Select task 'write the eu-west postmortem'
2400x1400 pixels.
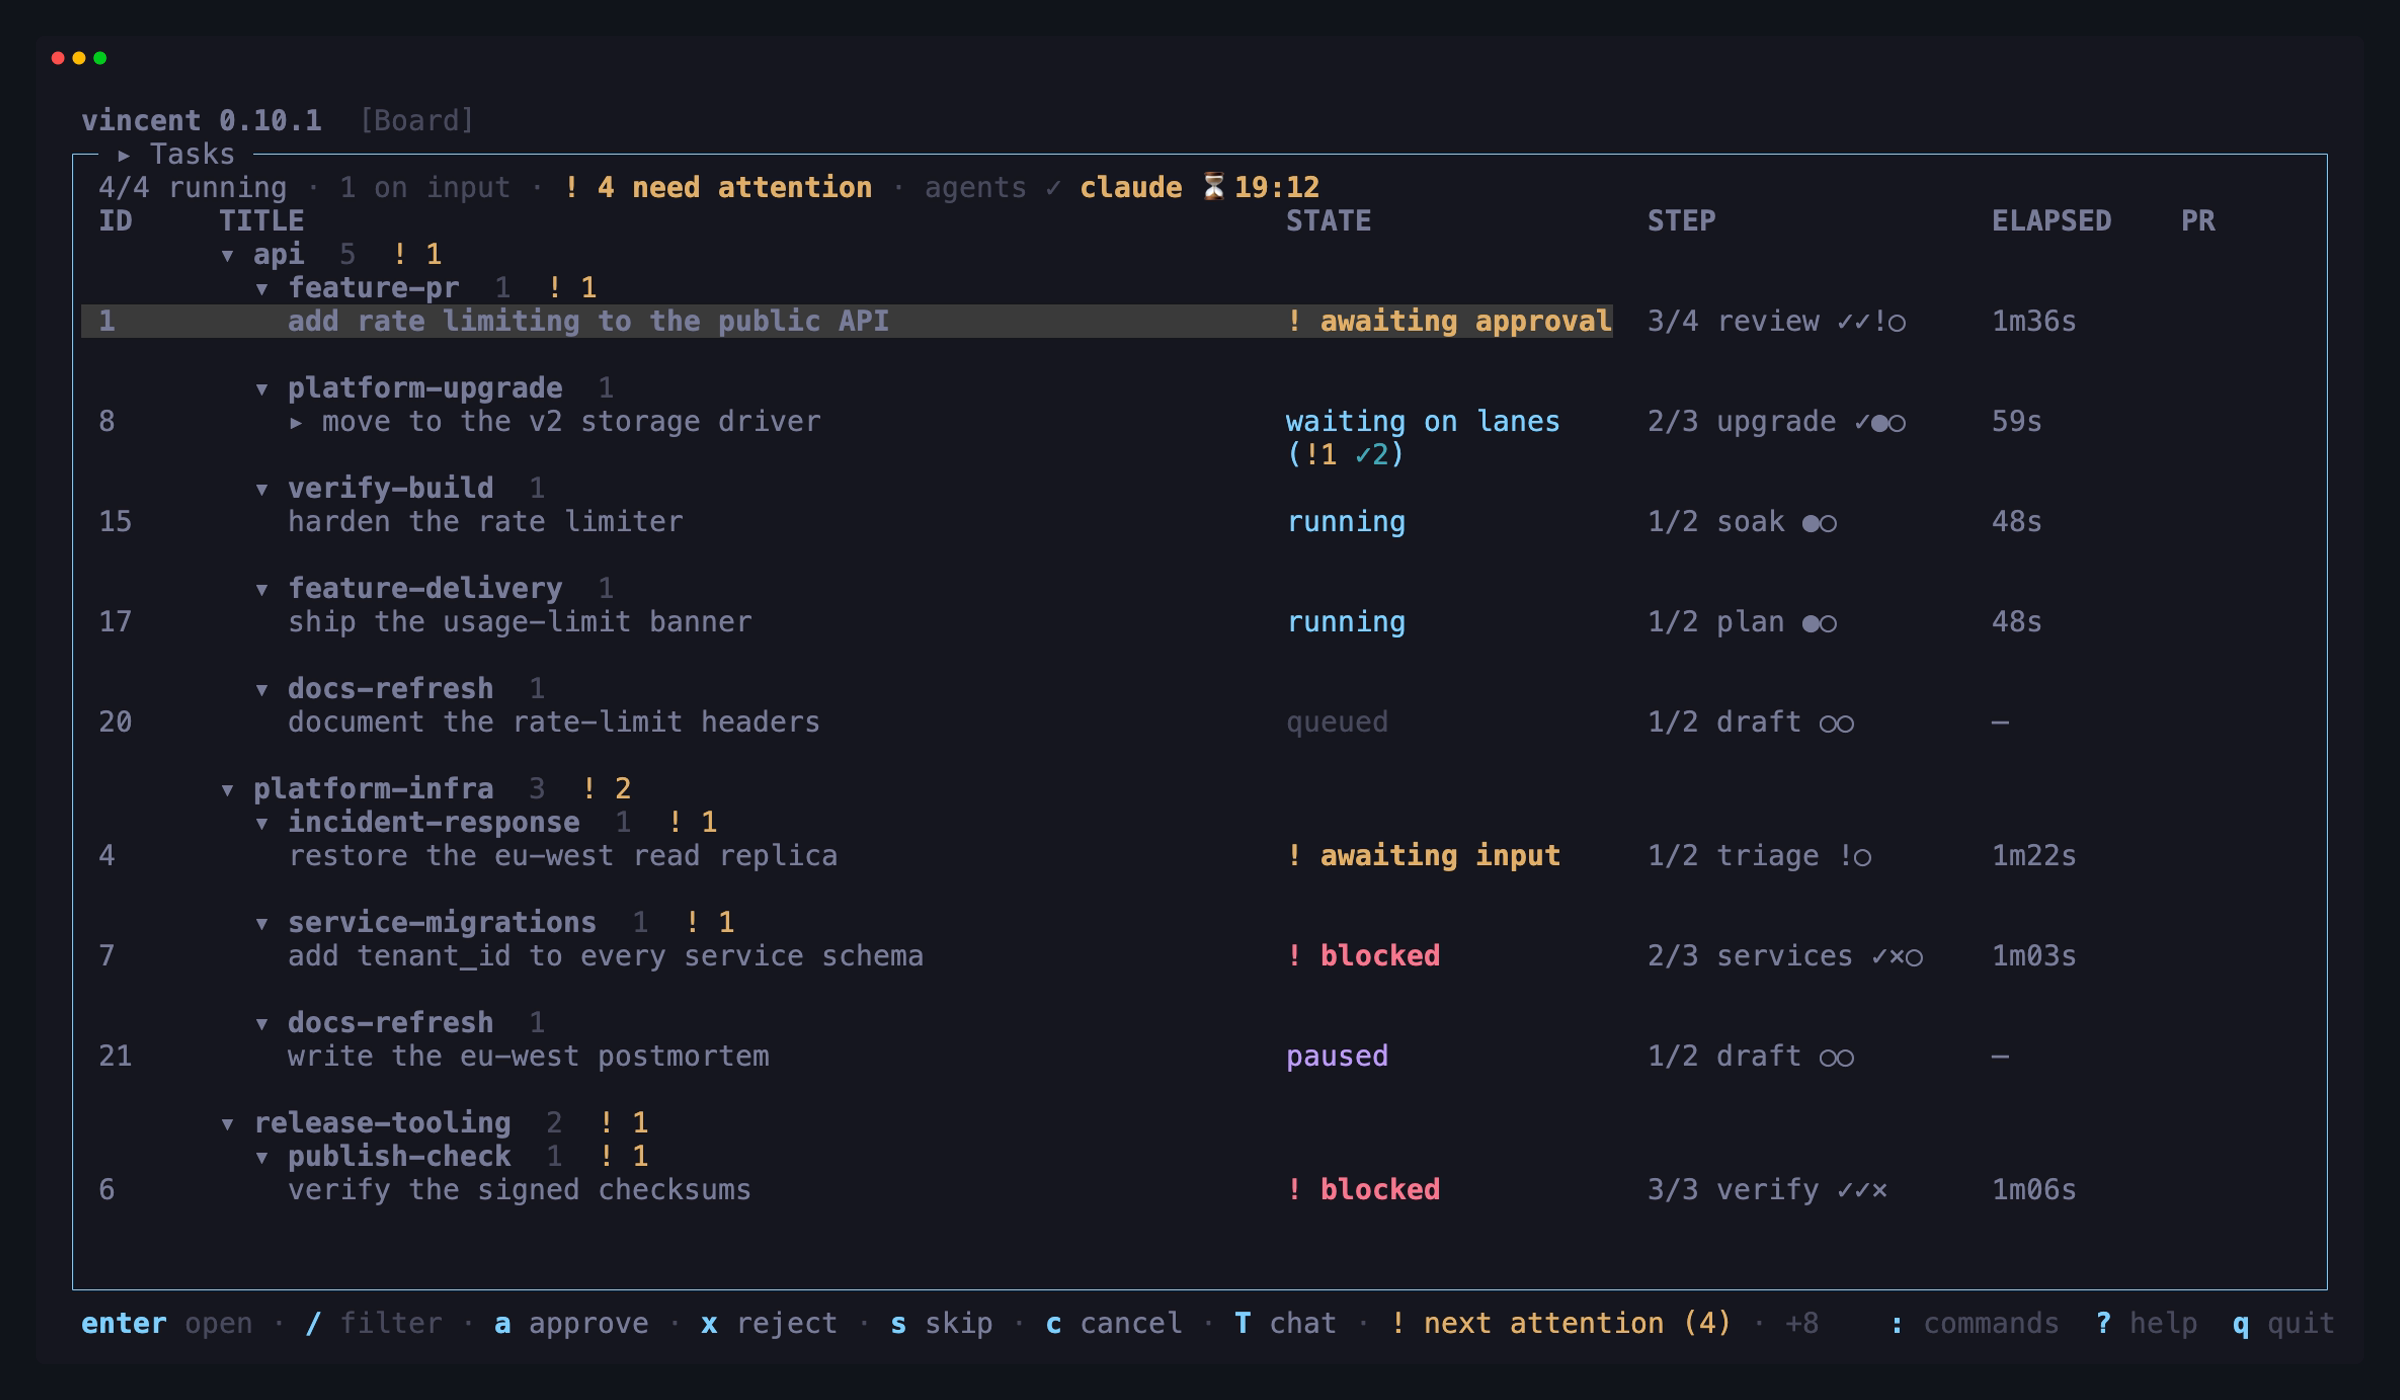(x=529, y=1056)
